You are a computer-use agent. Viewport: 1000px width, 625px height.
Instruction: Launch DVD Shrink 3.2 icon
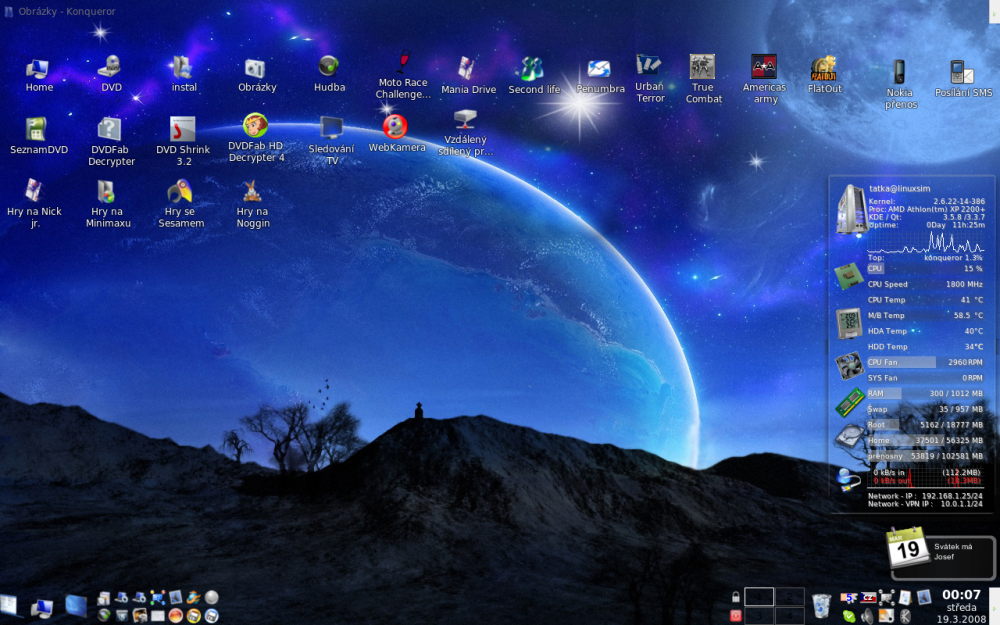click(183, 142)
